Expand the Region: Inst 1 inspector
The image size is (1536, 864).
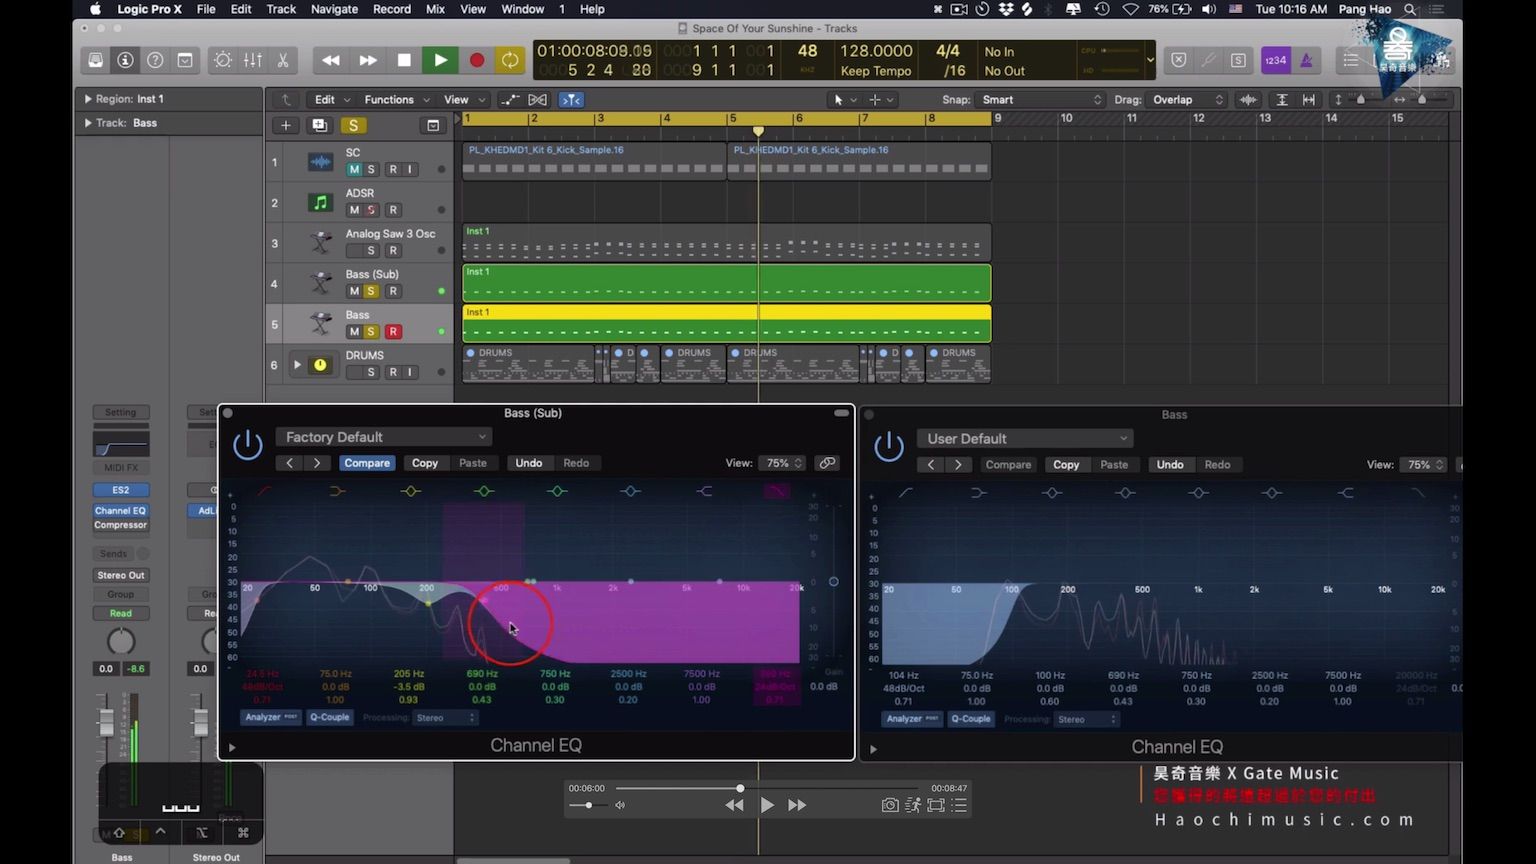coord(88,99)
